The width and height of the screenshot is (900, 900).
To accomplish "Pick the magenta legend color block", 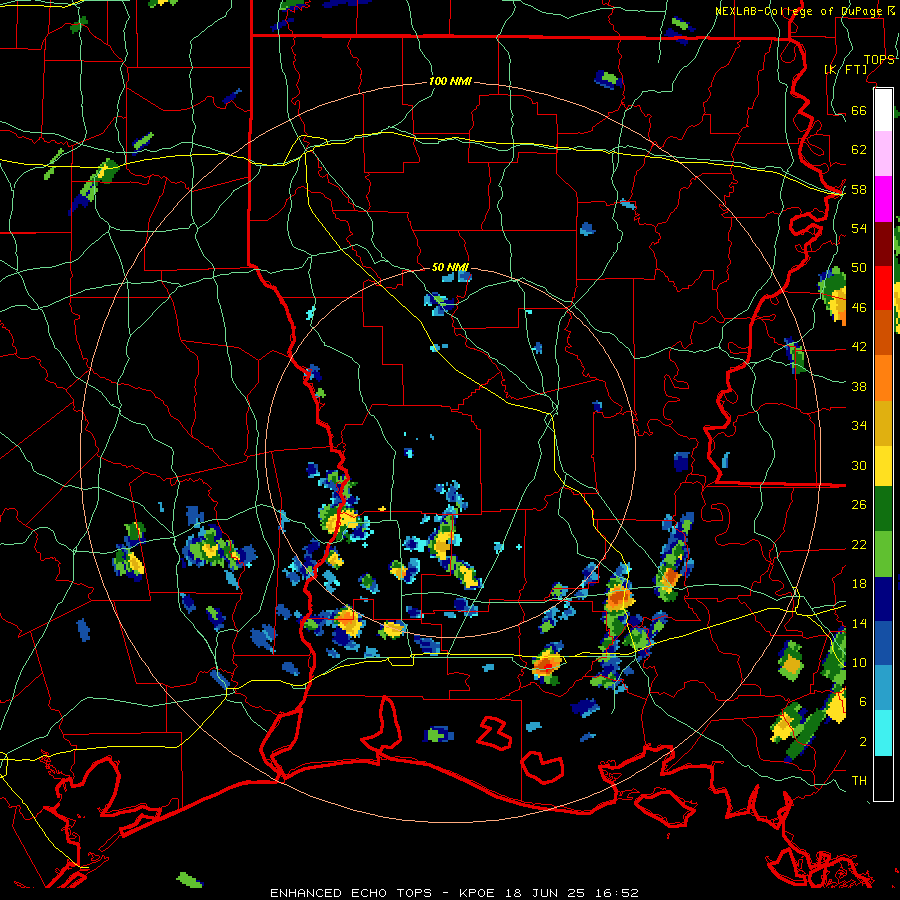I will [883, 199].
